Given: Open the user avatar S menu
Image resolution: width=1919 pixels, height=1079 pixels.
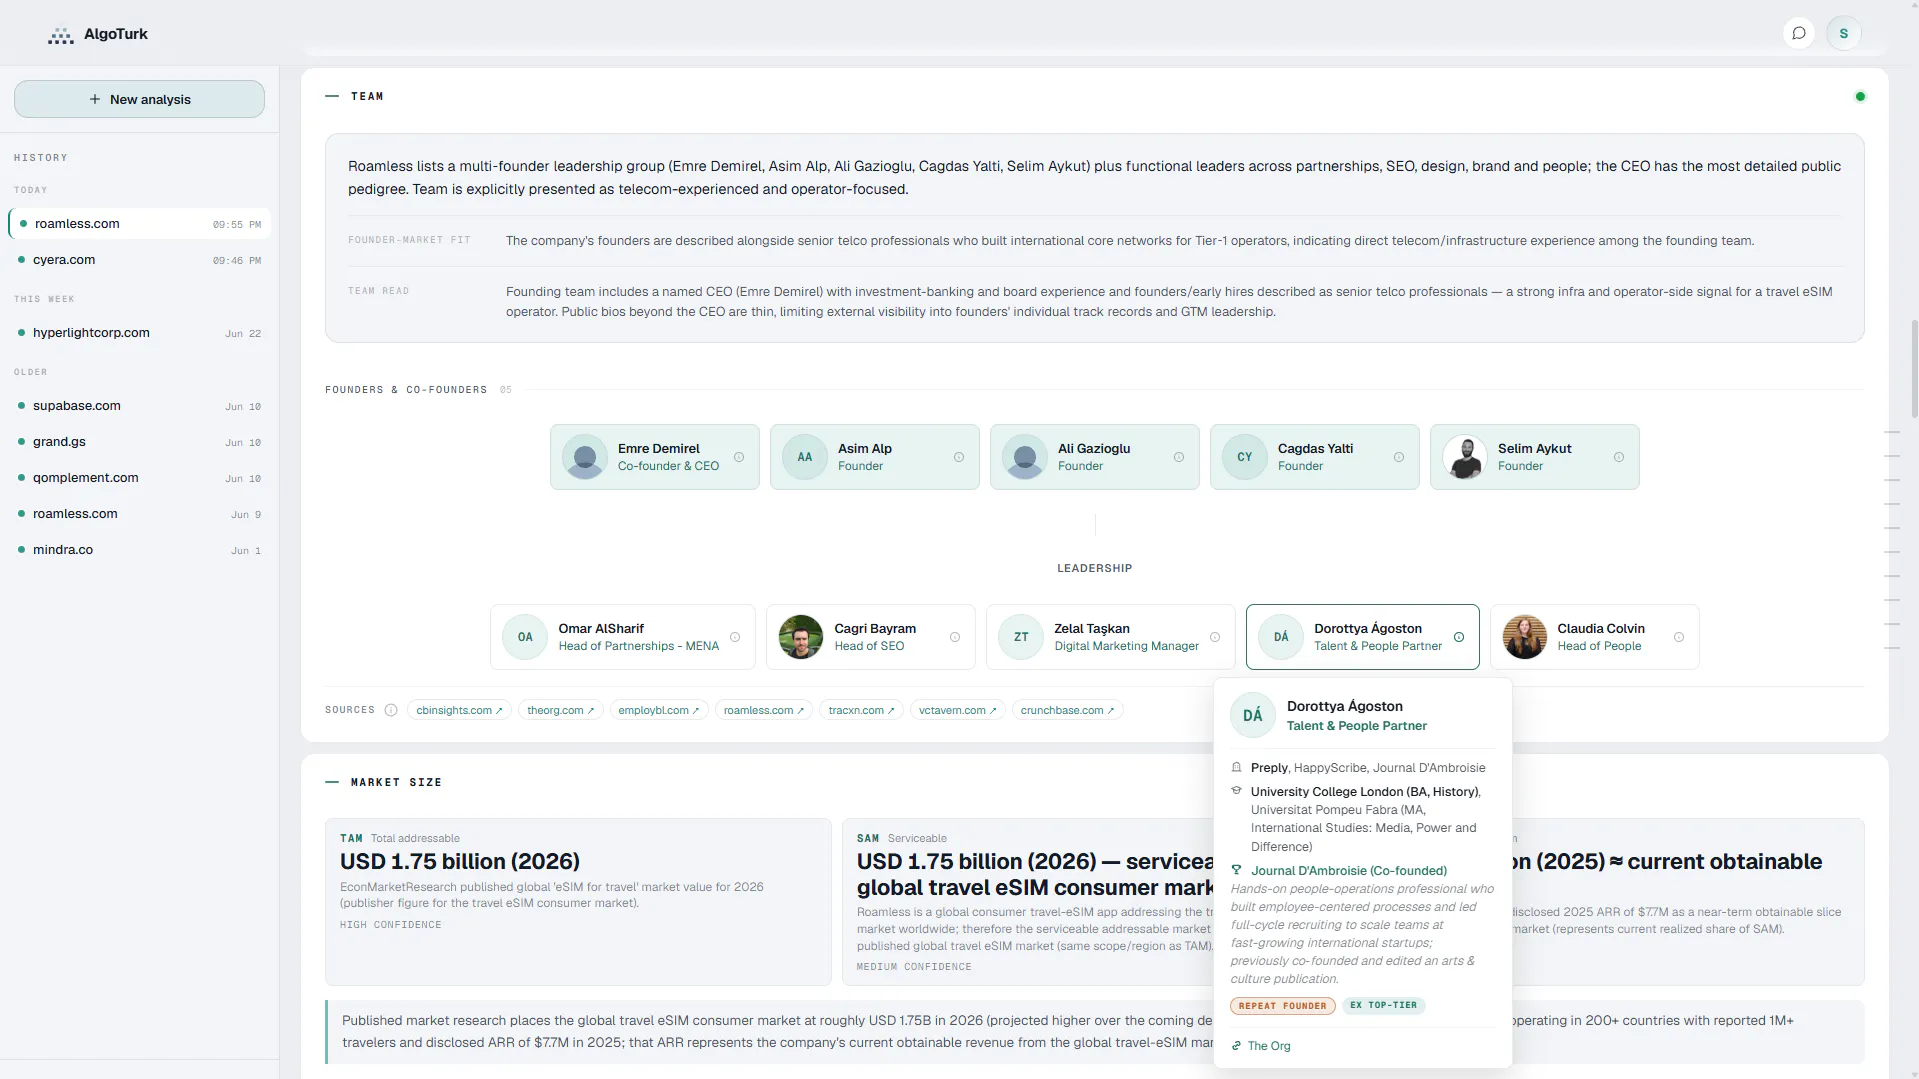Looking at the screenshot, I should point(1843,33).
